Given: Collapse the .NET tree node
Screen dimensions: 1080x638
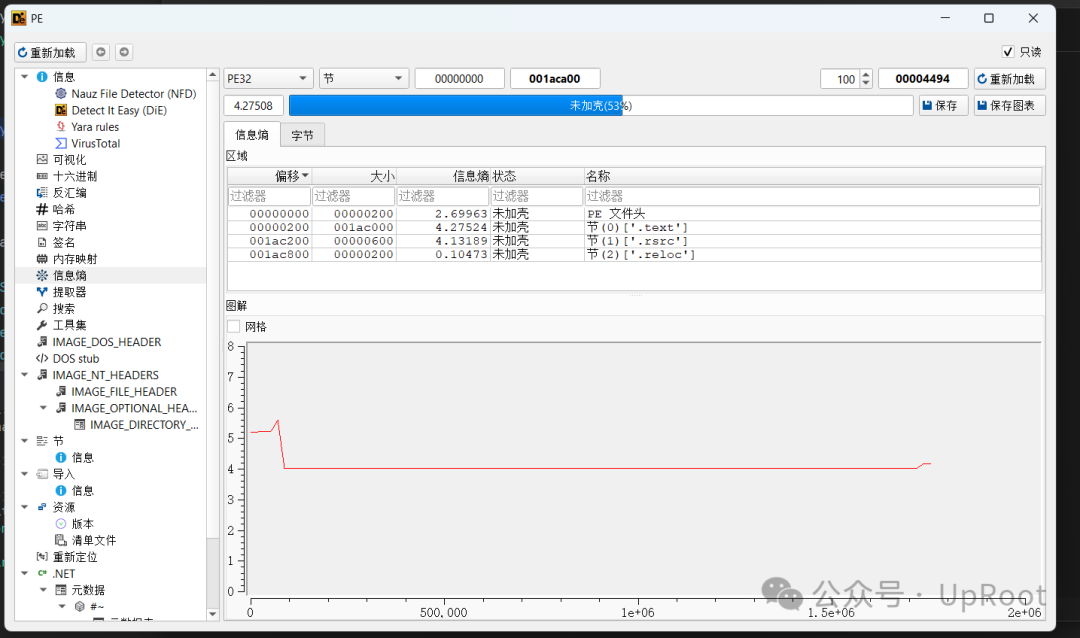Looking at the screenshot, I should (25, 573).
